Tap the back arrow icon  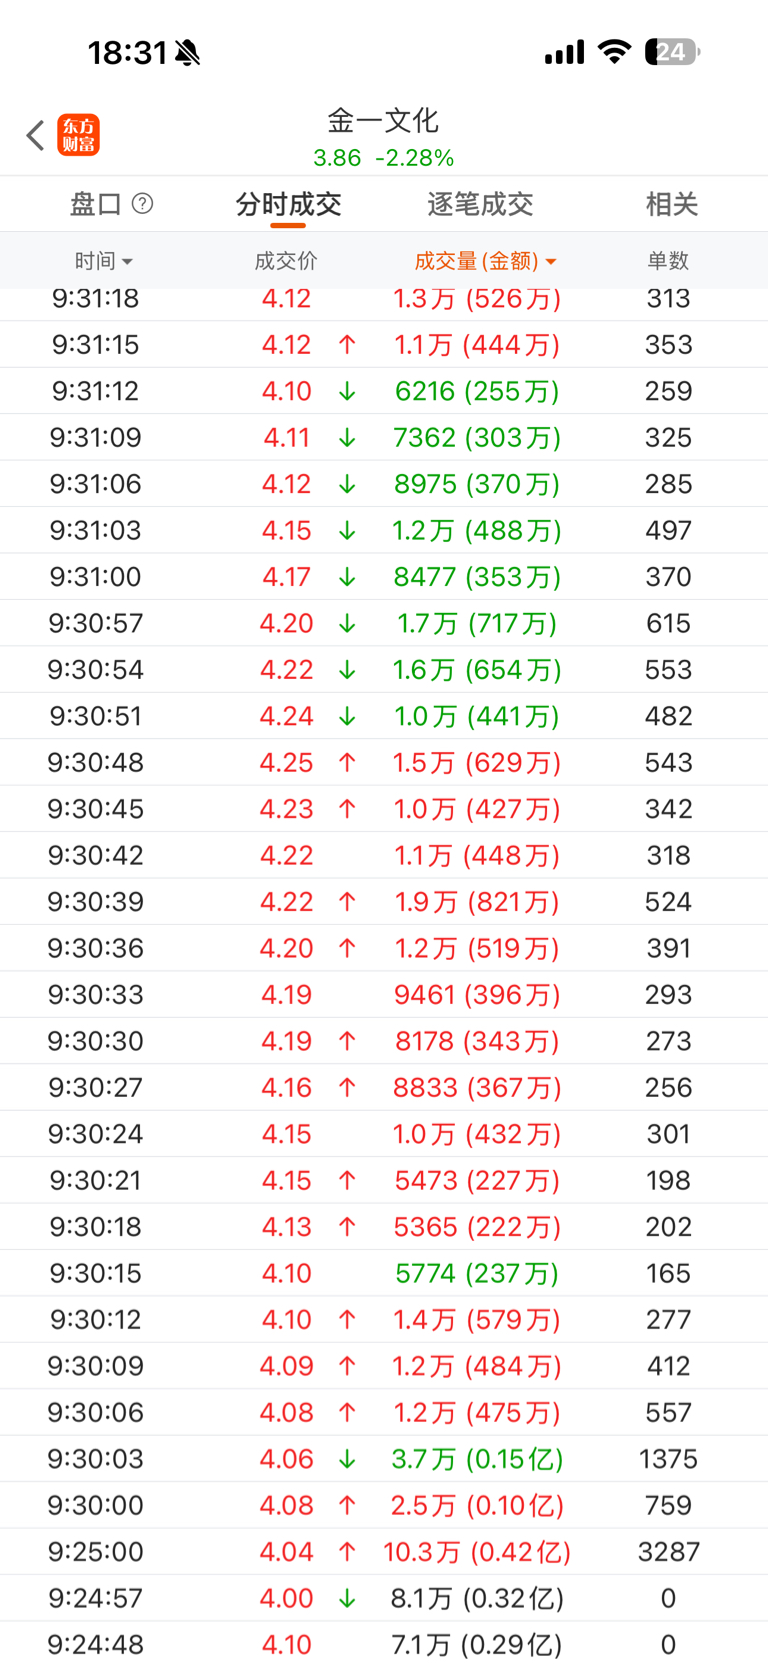[36, 135]
